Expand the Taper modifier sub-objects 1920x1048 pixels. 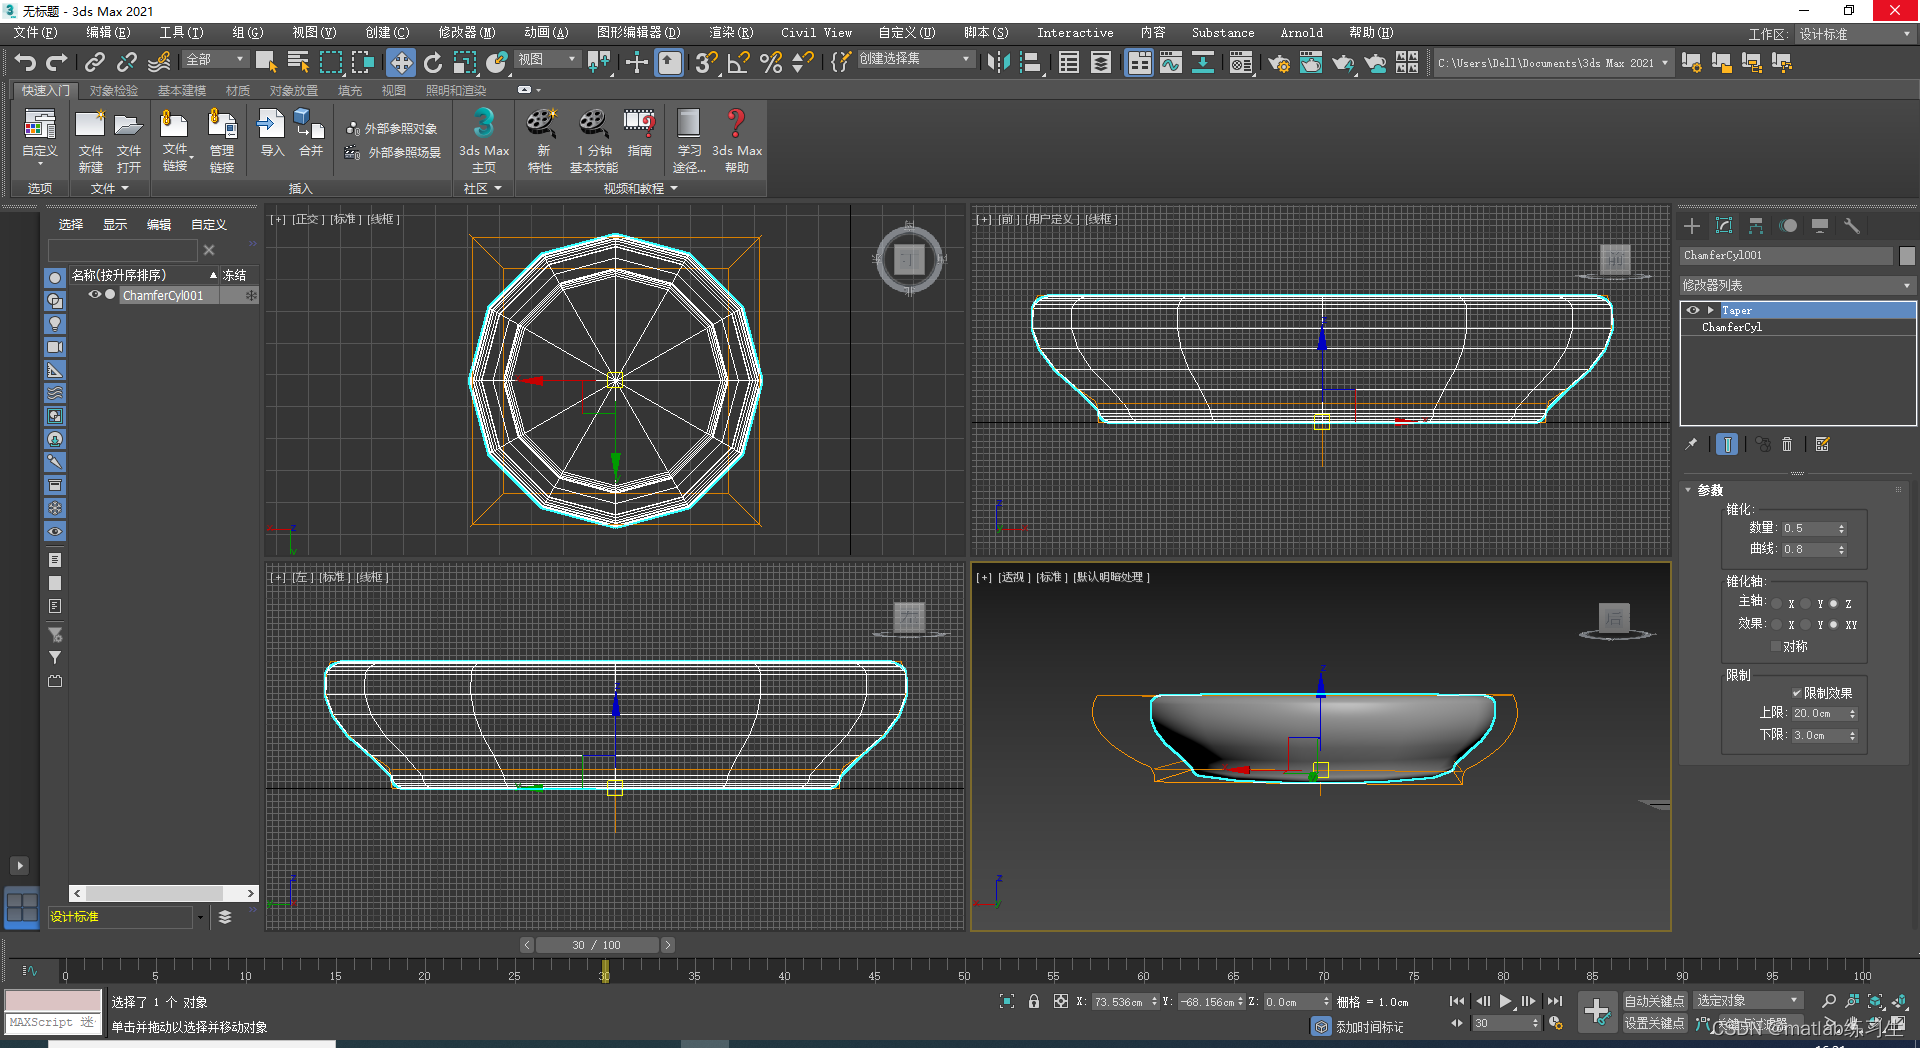tap(1711, 311)
